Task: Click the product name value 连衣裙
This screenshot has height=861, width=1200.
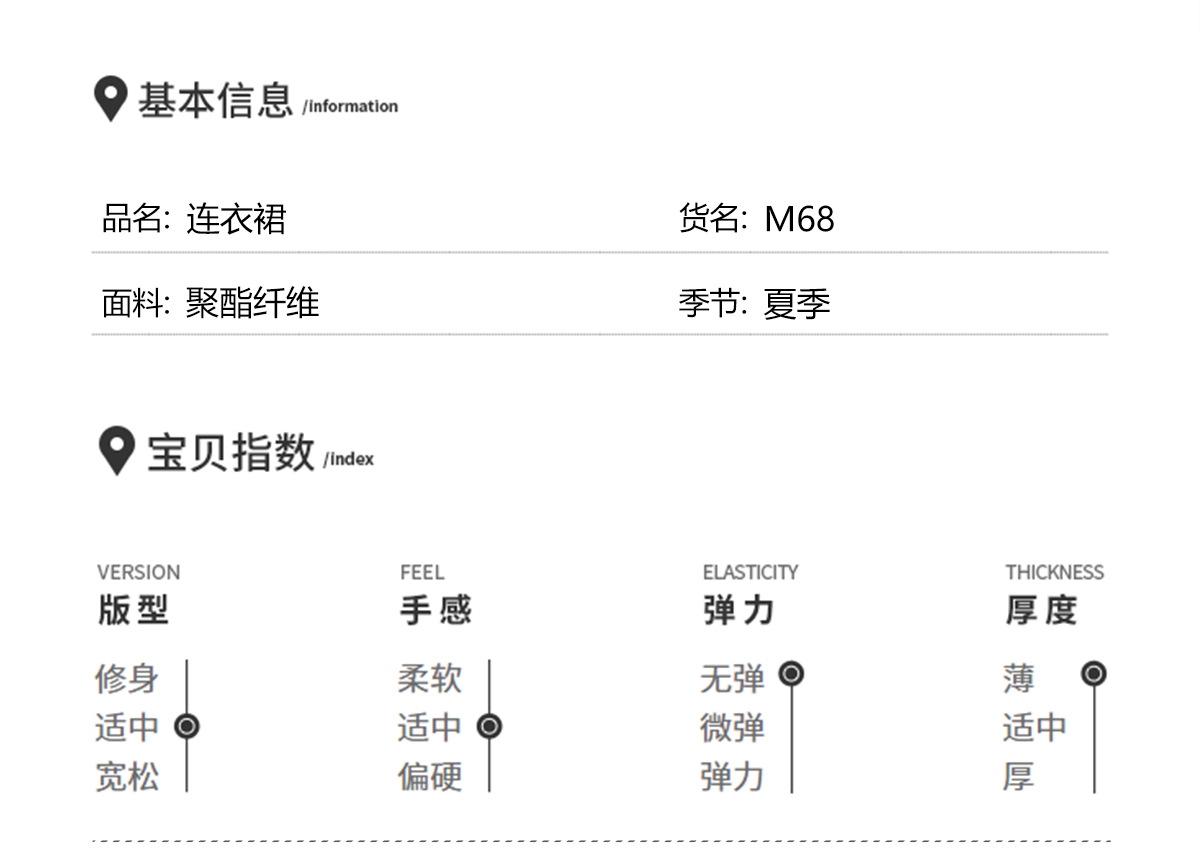Action: pos(236,219)
